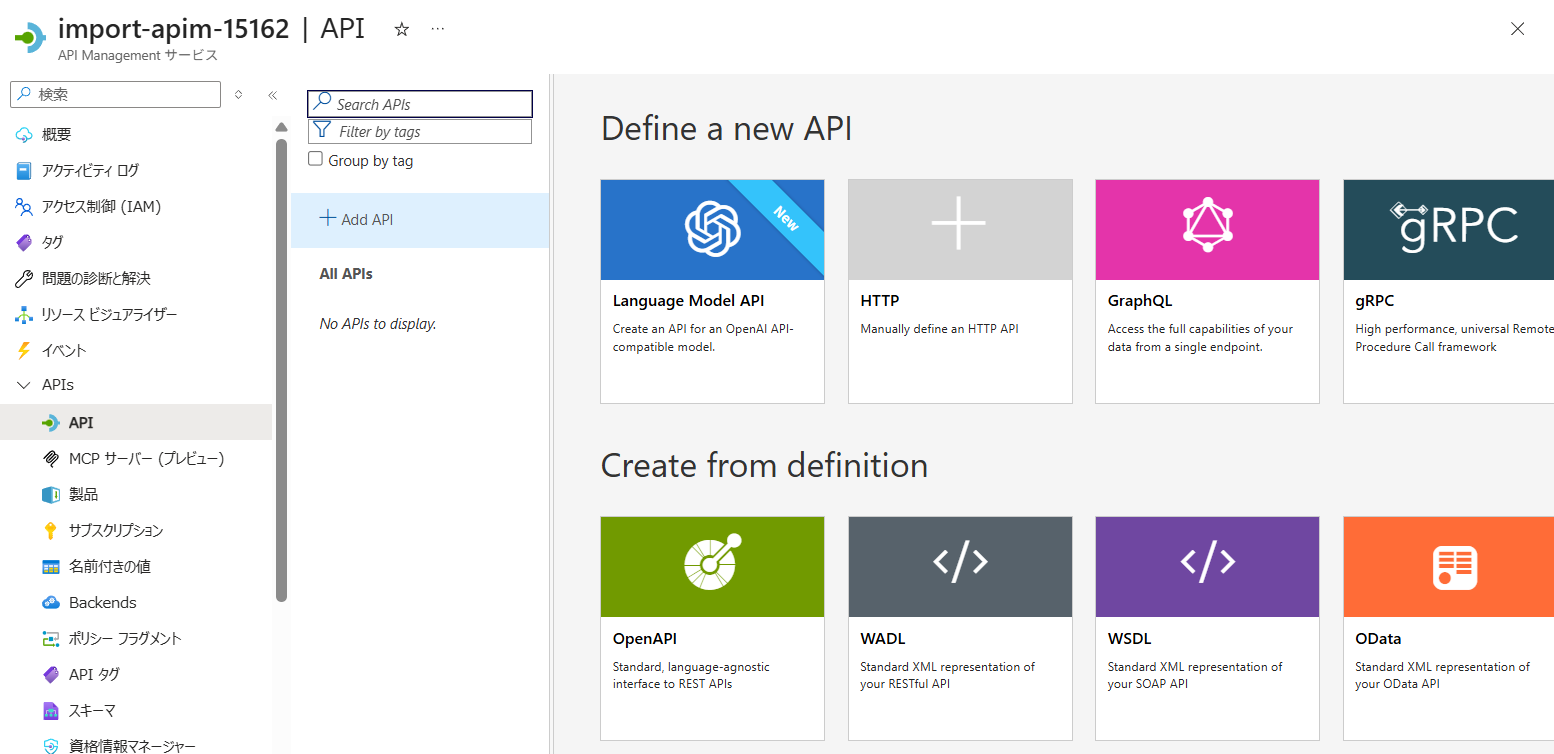Enable the Group by tag checkbox
The image size is (1554, 754).
point(316,159)
